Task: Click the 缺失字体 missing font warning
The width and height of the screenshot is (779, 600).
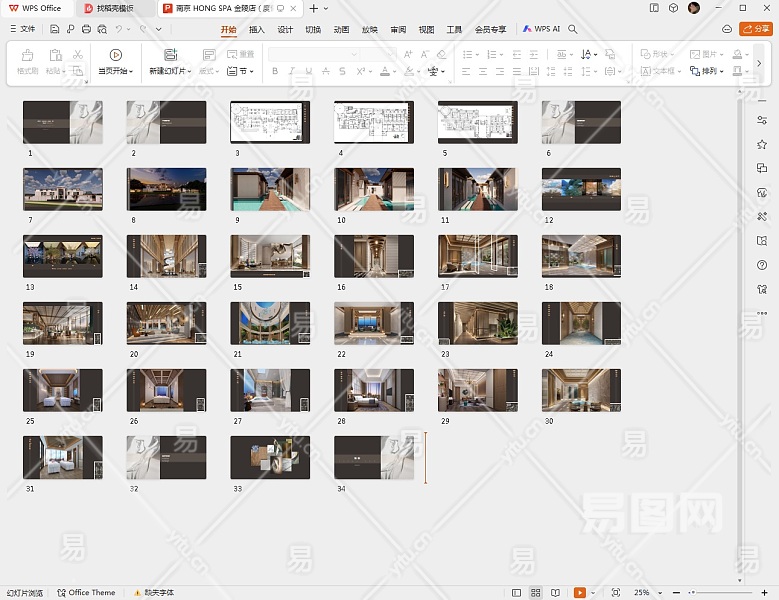Action: click(156, 592)
